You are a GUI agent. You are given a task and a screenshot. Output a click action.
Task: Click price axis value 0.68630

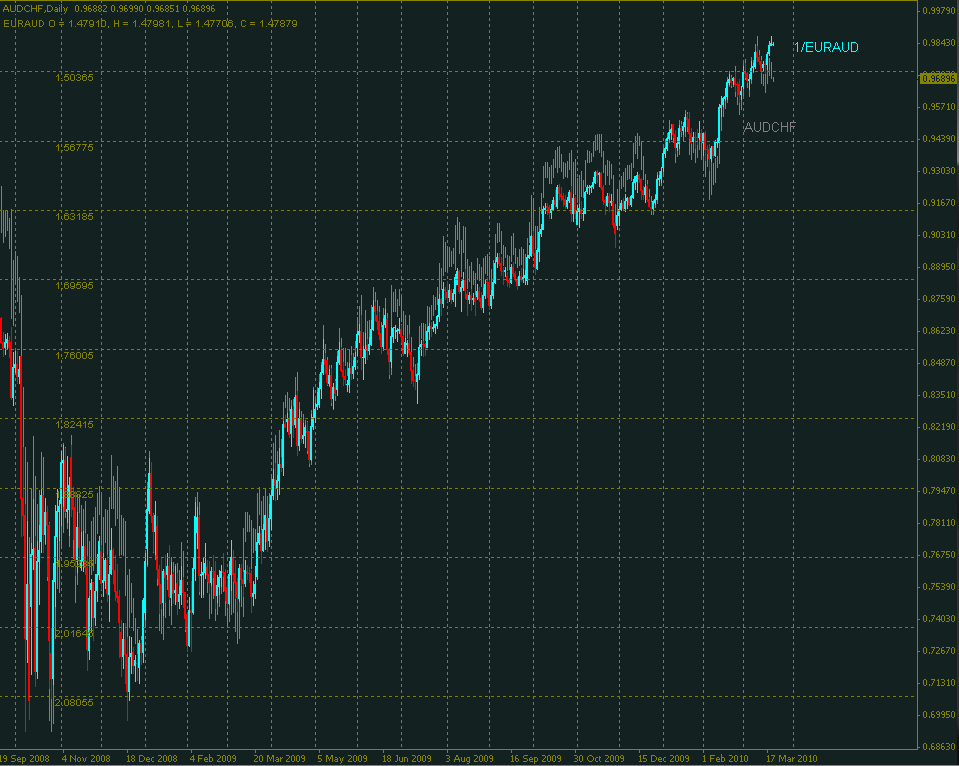click(x=939, y=746)
